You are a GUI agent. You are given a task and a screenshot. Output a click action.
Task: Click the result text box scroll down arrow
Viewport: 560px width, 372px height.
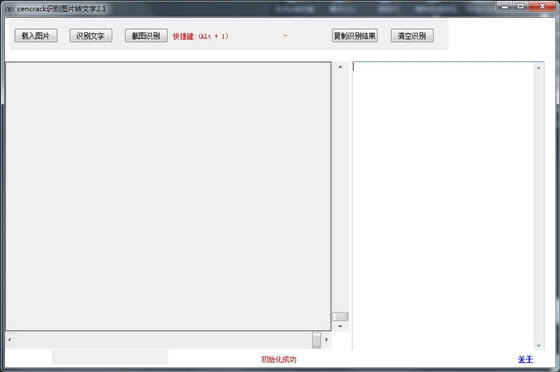click(539, 345)
